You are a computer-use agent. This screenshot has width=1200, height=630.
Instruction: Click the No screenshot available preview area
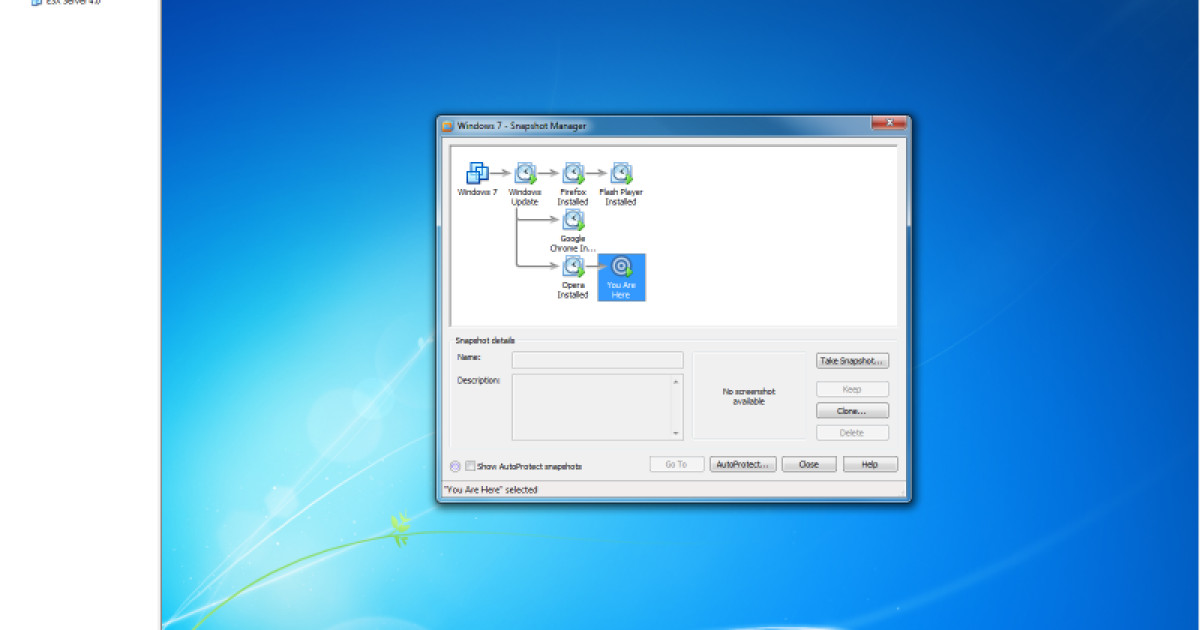click(749, 396)
